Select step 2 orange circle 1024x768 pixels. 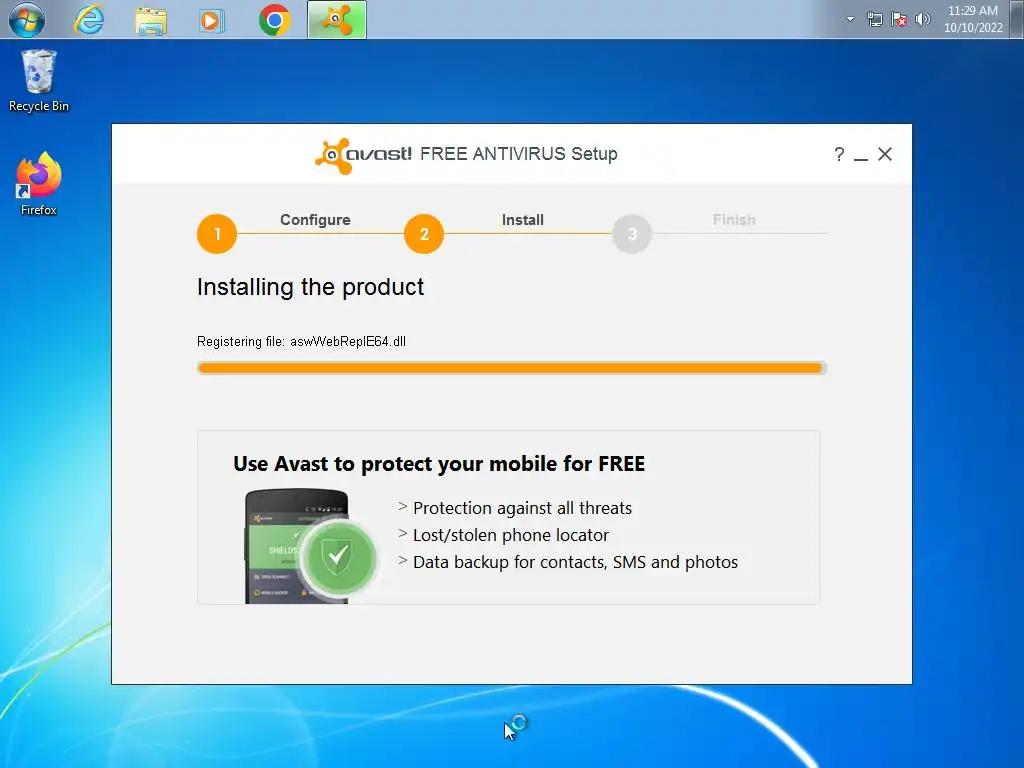click(x=424, y=234)
